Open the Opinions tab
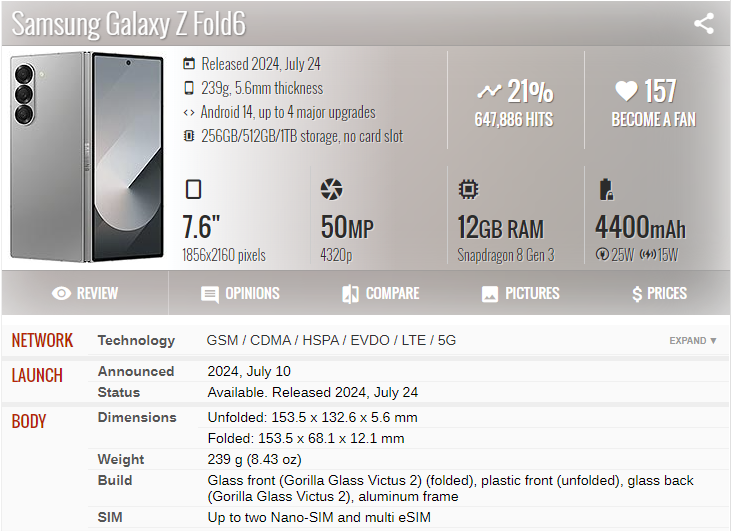Viewport: 731px width, 531px height. pos(240,293)
